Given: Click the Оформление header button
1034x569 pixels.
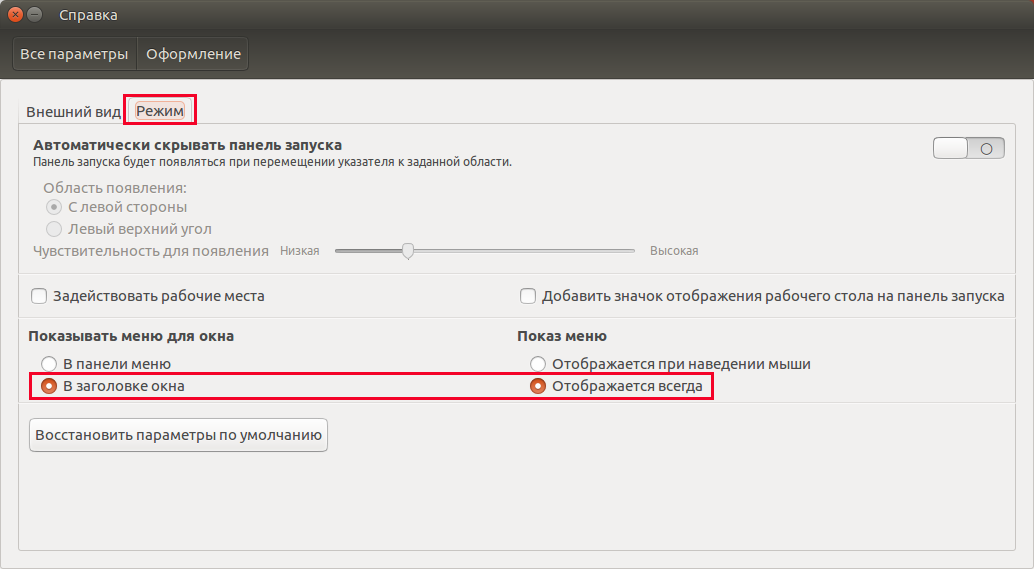Looking at the screenshot, I should pos(193,54).
